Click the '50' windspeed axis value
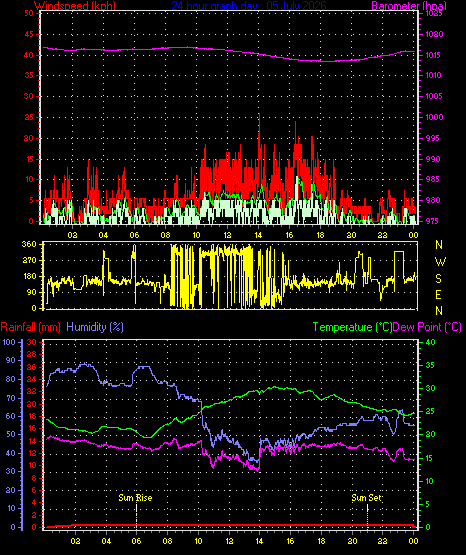Screen dimensions: 466x555 pos(29,13)
